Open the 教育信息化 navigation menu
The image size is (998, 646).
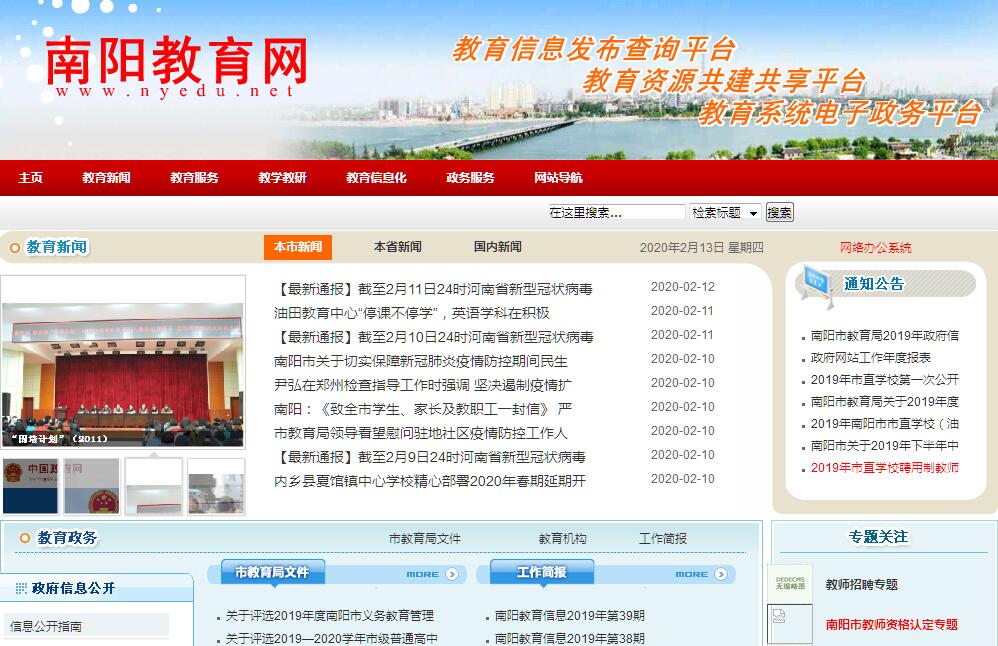click(x=376, y=178)
